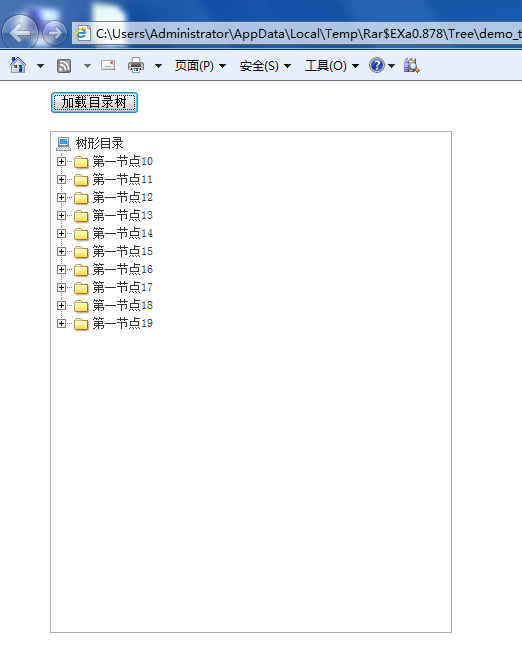Select the 第一节点11 label
Screen dimensions: 522x658
pos(123,180)
